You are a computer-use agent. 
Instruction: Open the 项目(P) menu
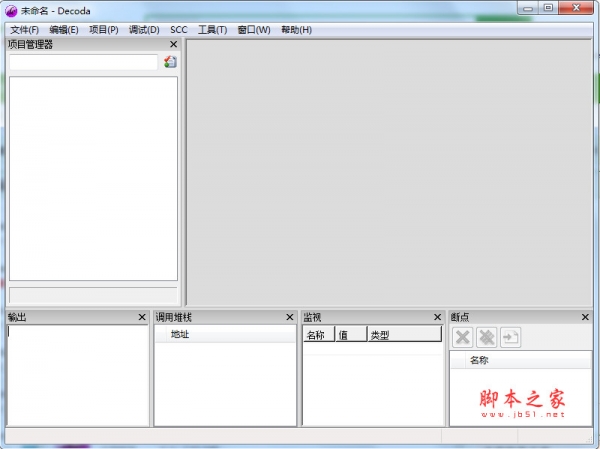103,30
